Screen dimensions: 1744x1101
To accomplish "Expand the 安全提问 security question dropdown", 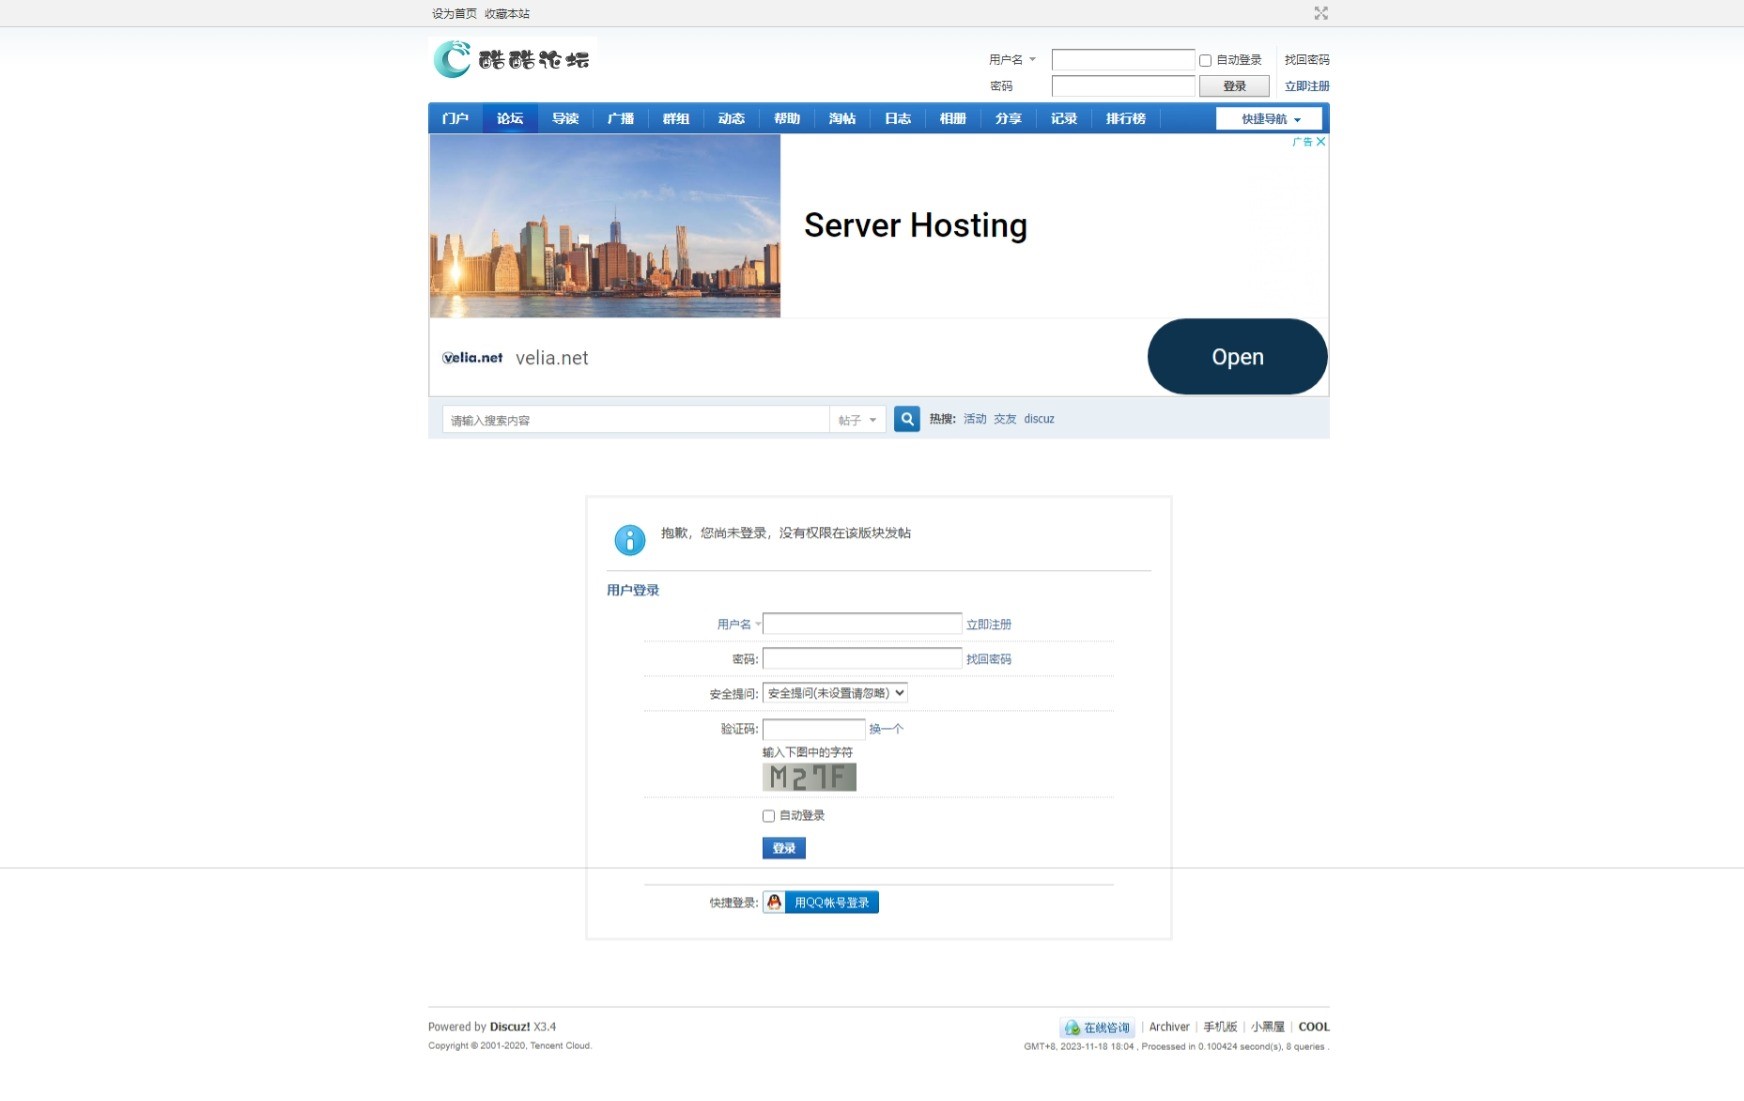I will [834, 693].
